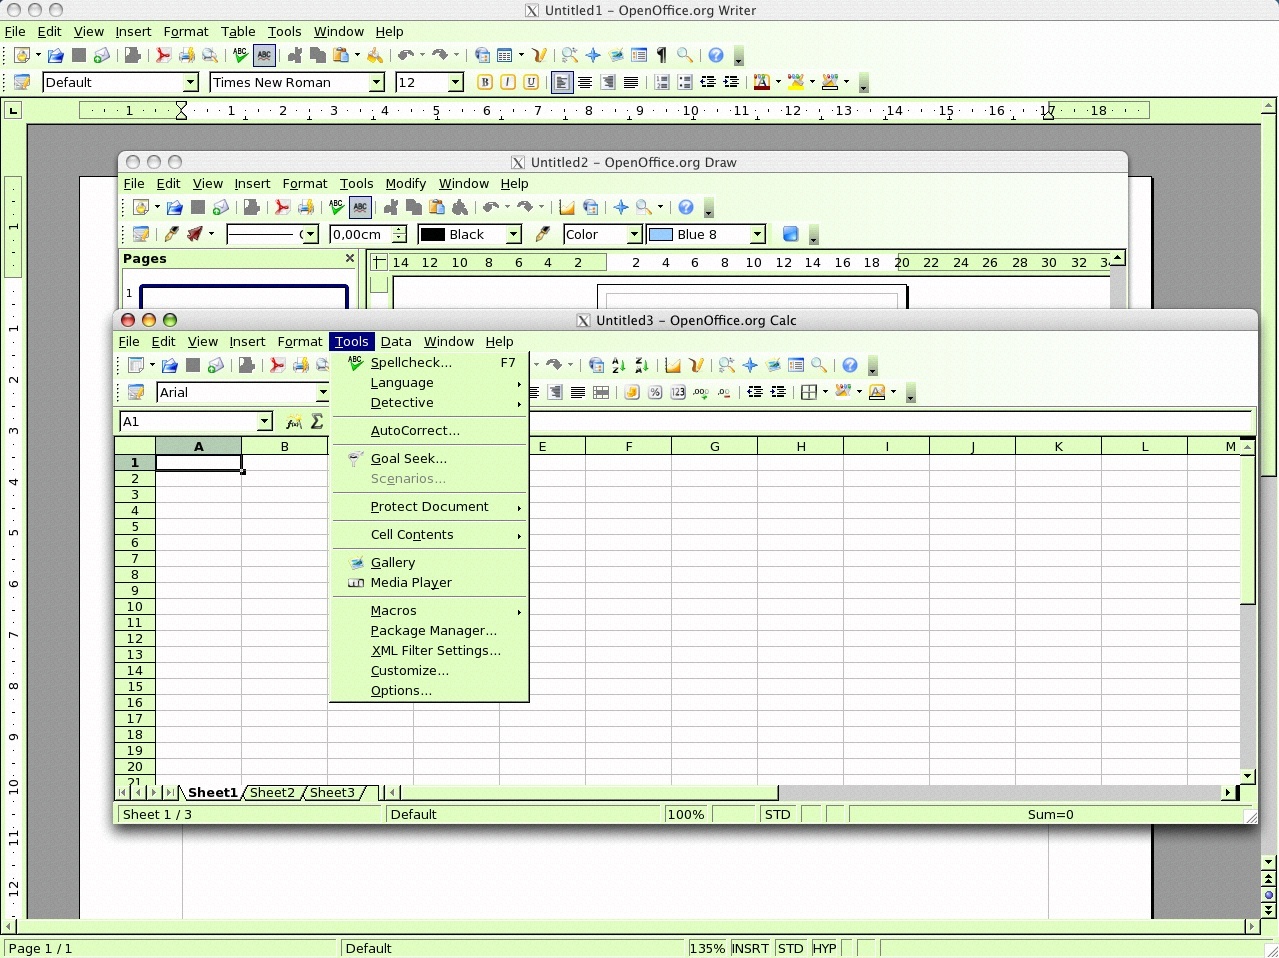Screen dimensions: 1279x958
Task: Click Draw Navigator star icon
Action: click(x=621, y=208)
